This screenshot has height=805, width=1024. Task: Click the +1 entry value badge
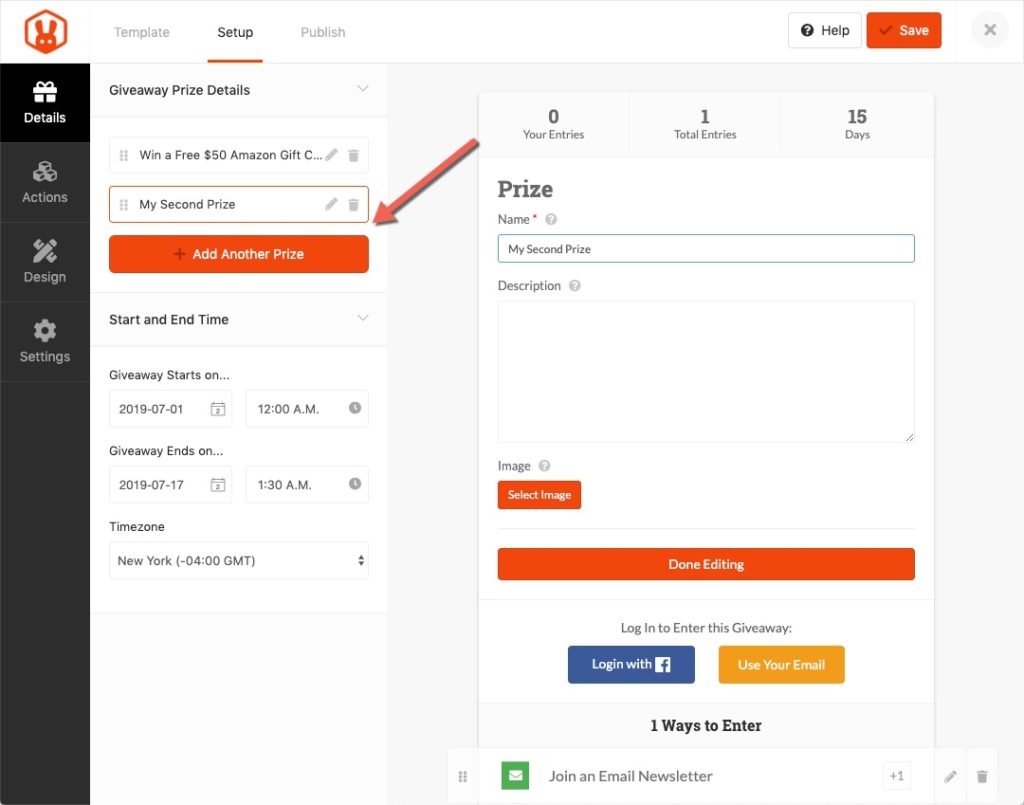point(896,776)
